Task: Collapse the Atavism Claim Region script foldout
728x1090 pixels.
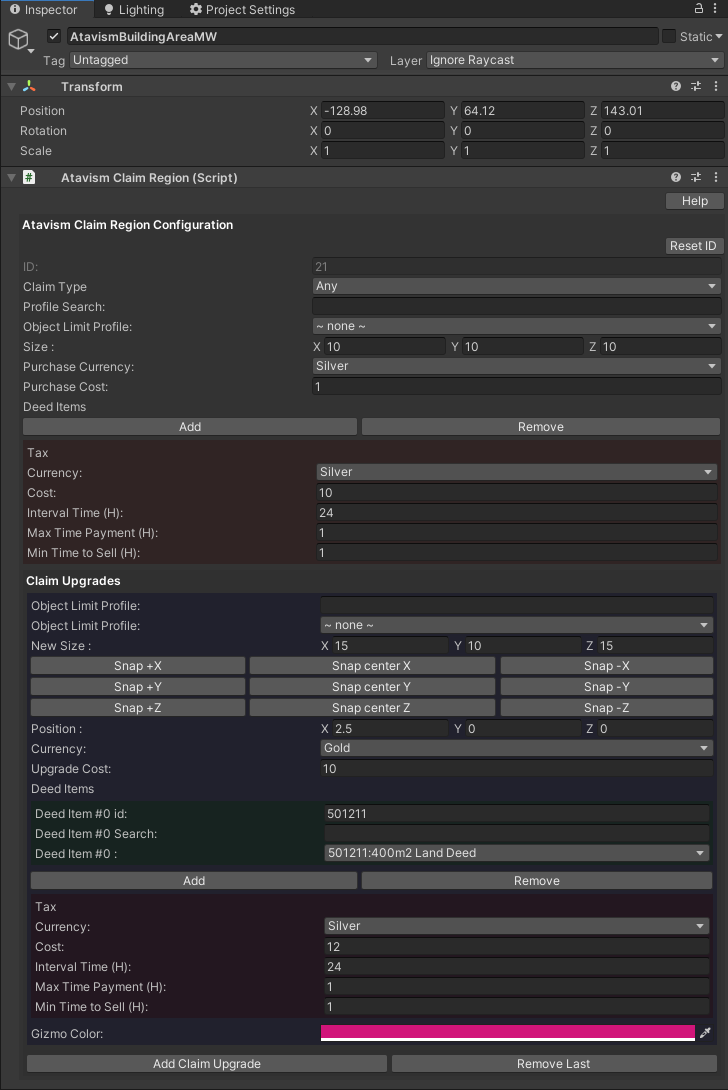Action: click(x=11, y=177)
